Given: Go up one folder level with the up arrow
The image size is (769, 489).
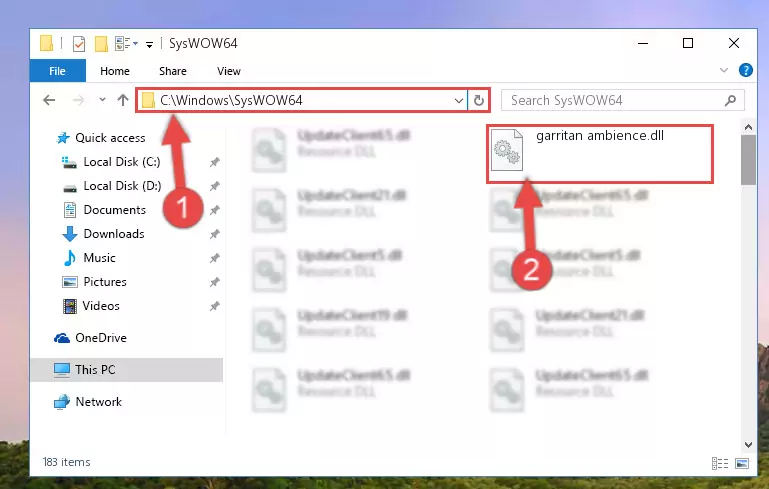Looking at the screenshot, I should click(x=123, y=100).
